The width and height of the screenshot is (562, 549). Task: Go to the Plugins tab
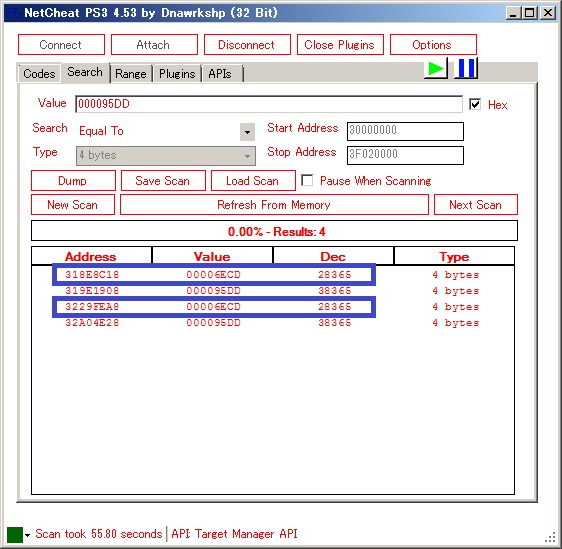pyautogui.click(x=177, y=74)
